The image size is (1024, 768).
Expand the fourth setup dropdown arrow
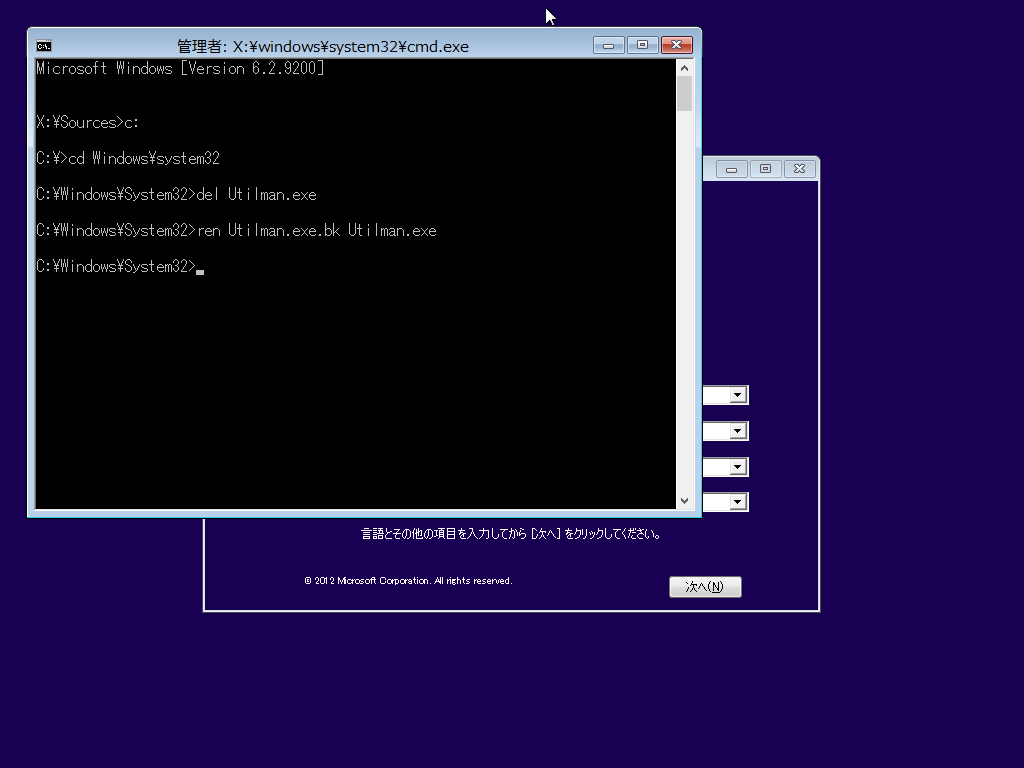[x=738, y=502]
